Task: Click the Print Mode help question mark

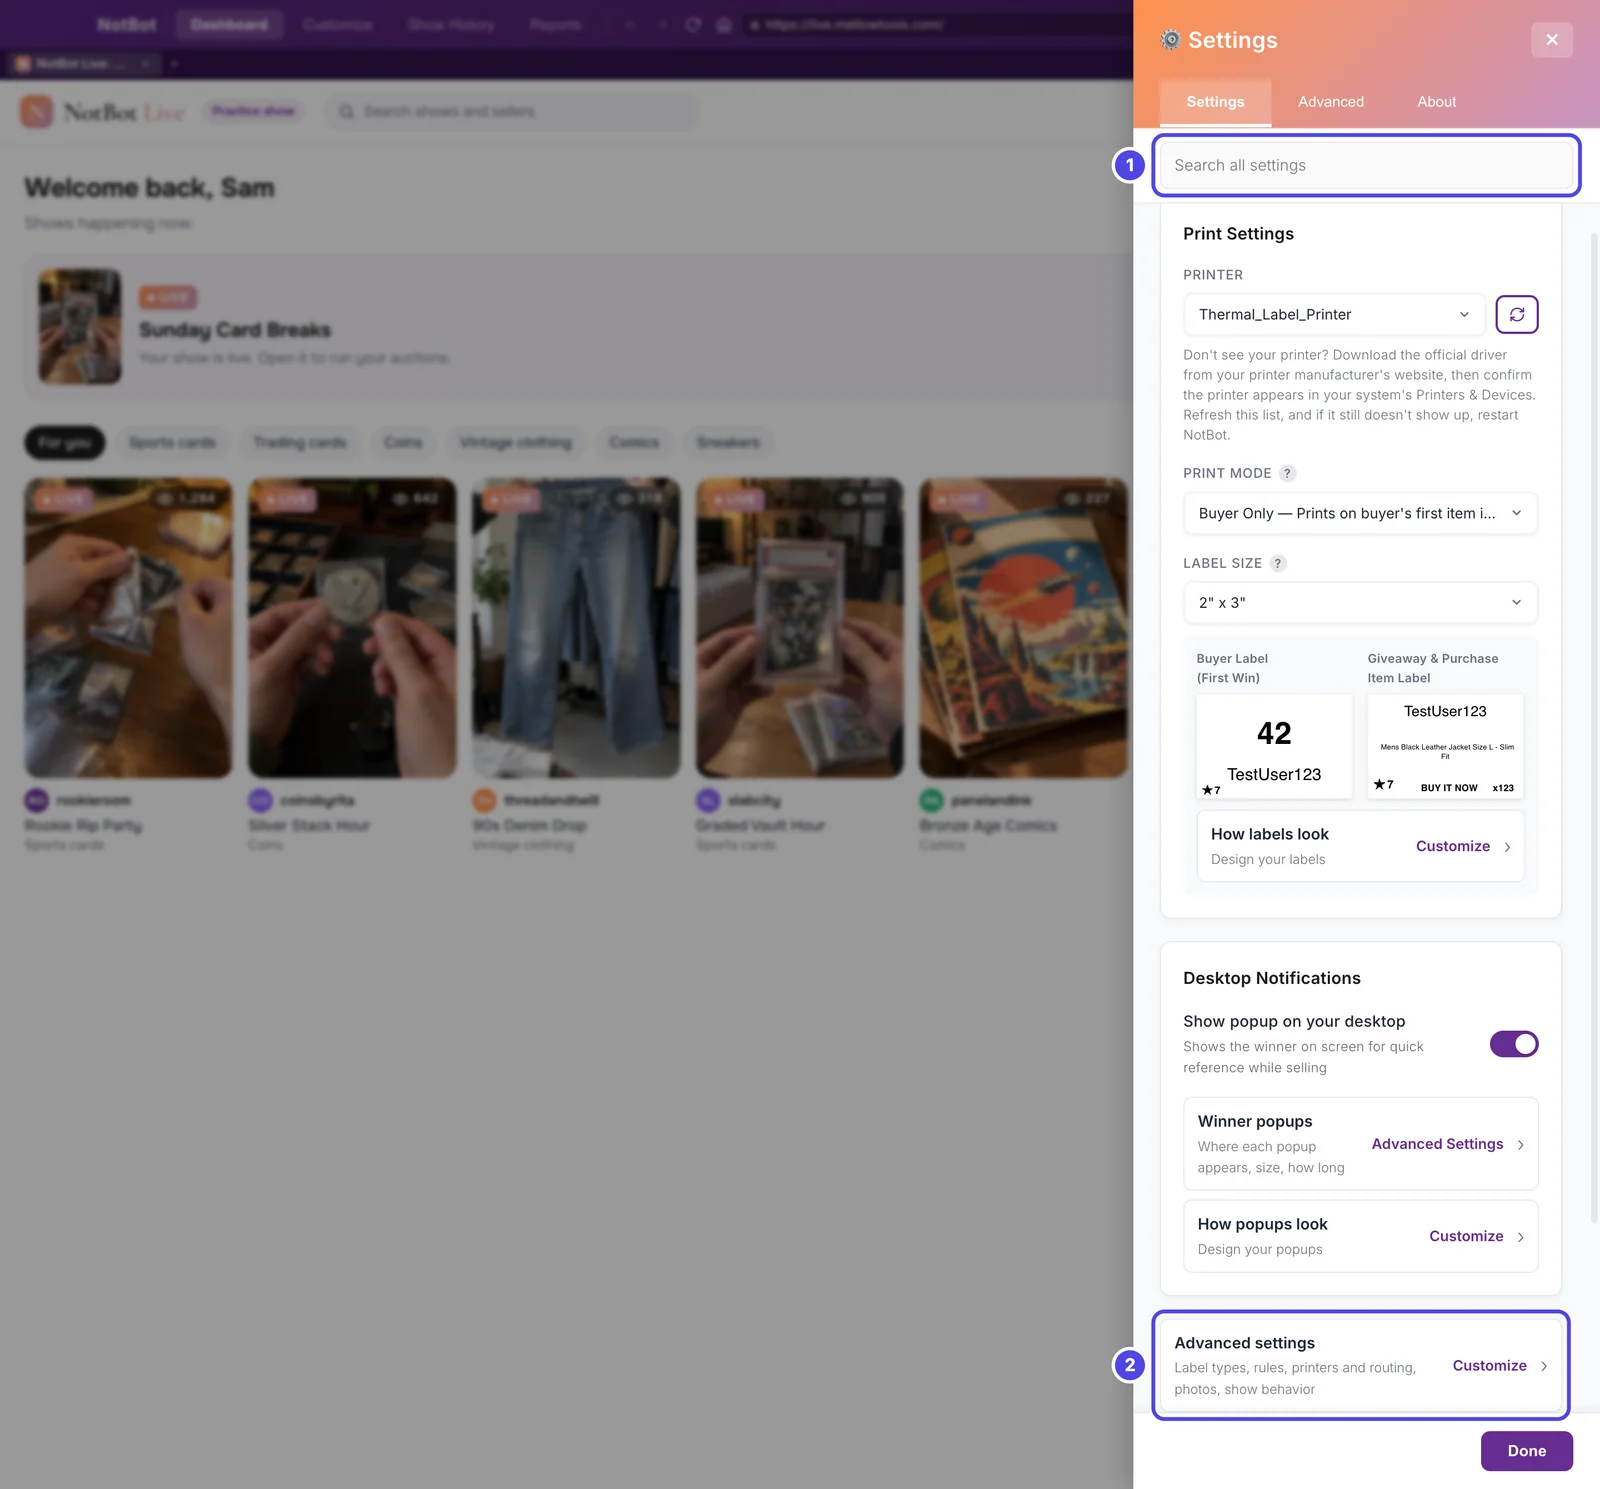Action: click(x=1287, y=473)
